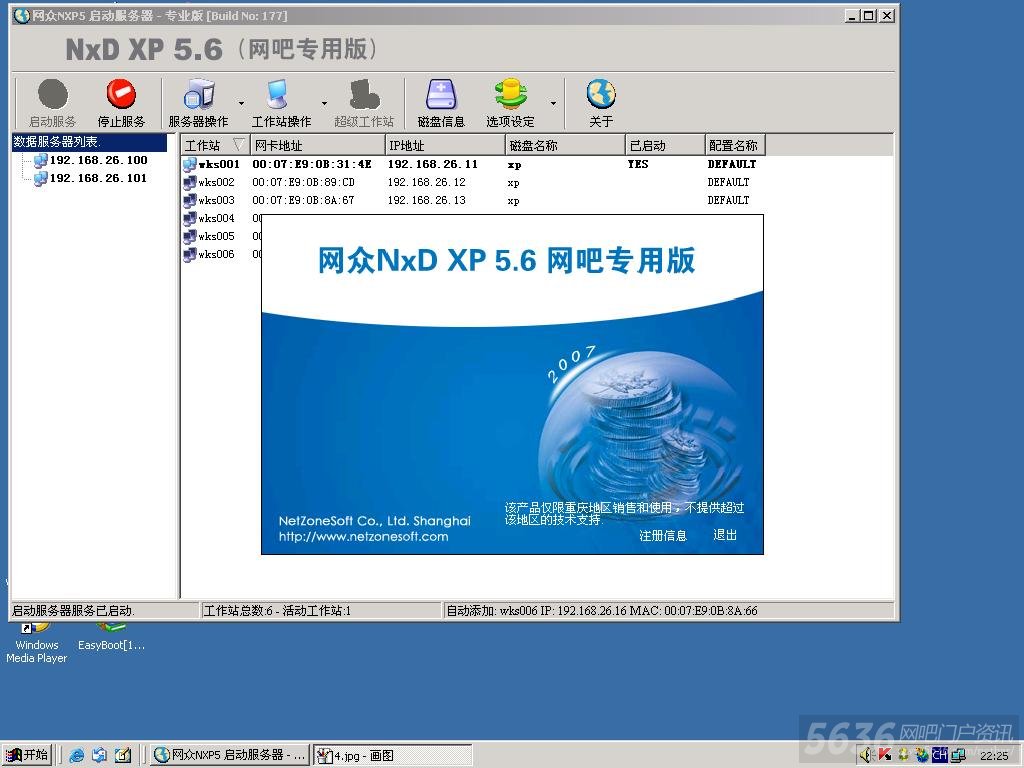1024x768 pixels.
Task: Click DEFAULT configuration of wks002
Action: click(x=728, y=182)
